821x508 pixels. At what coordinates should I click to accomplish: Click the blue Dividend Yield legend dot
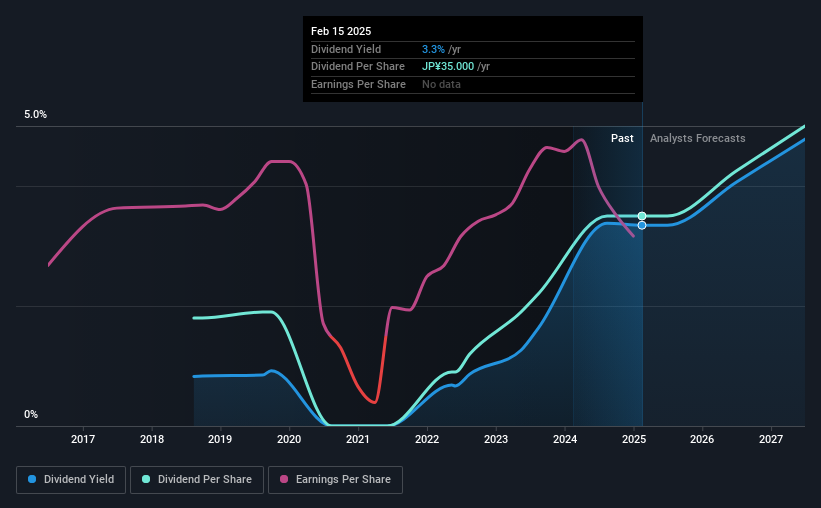tap(32, 479)
